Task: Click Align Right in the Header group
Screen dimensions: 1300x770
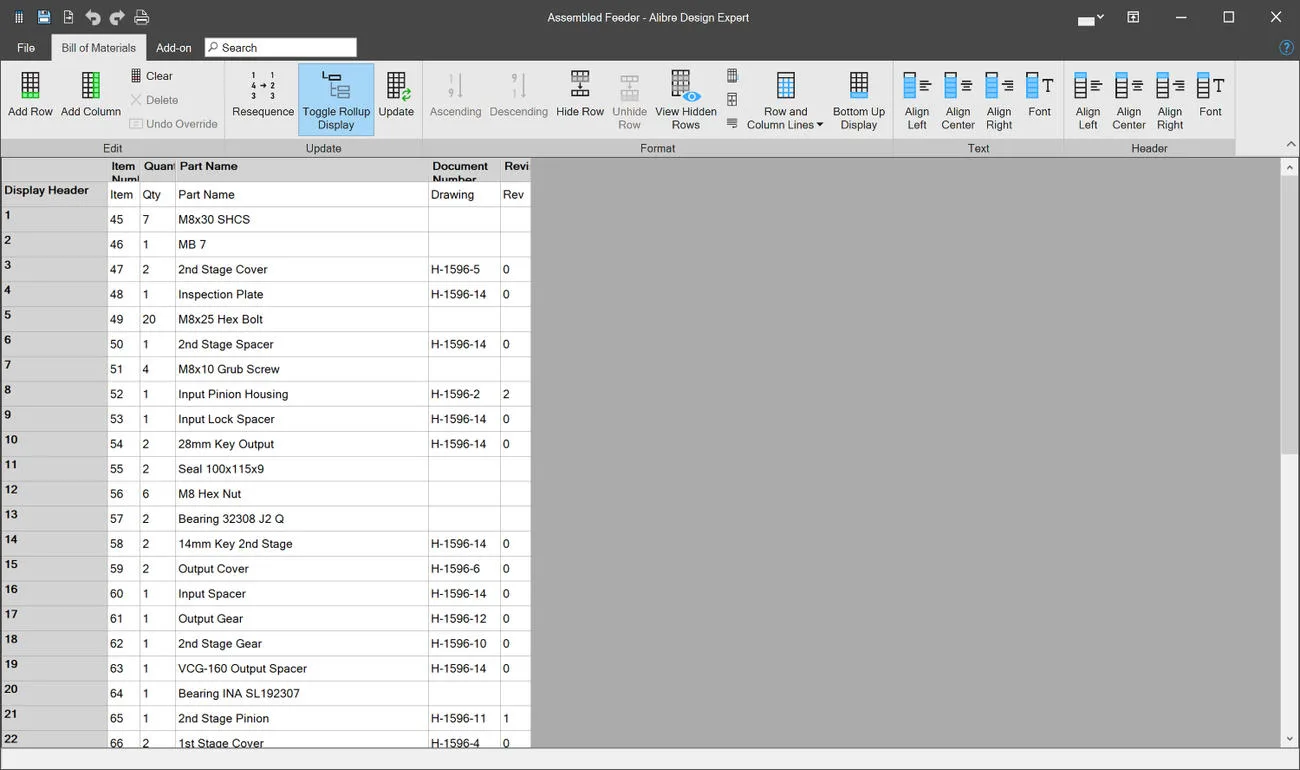Action: [x=1170, y=100]
